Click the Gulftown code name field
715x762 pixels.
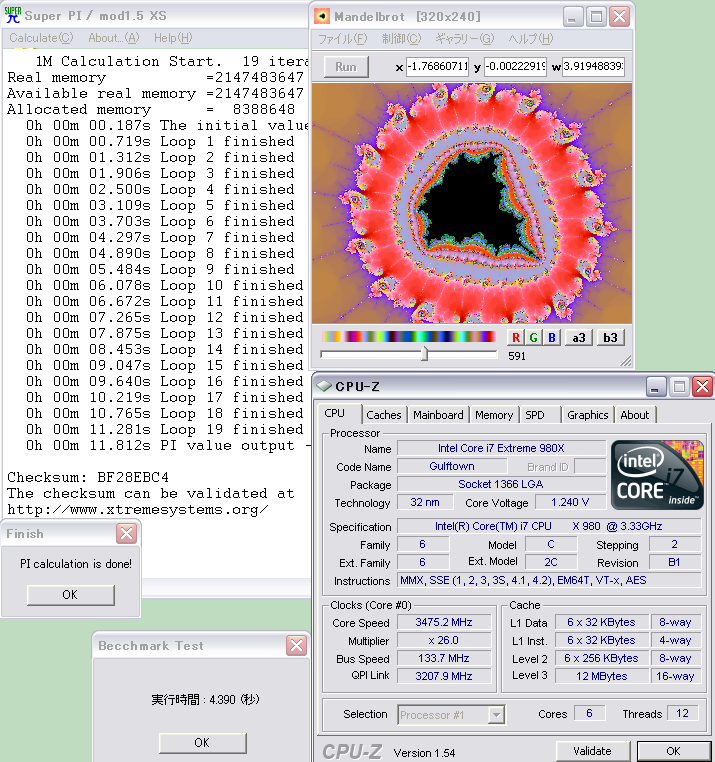[x=452, y=466]
